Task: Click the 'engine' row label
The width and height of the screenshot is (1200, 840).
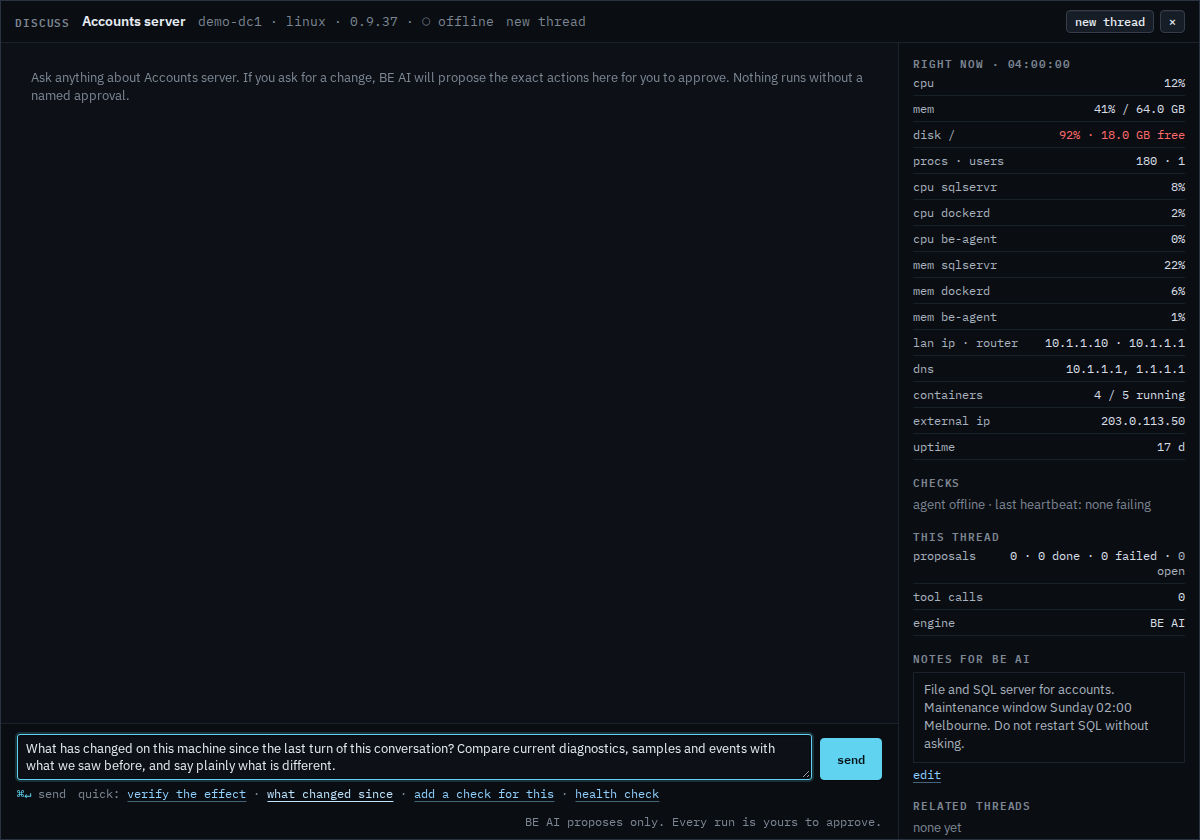Action: pyautogui.click(x=934, y=623)
